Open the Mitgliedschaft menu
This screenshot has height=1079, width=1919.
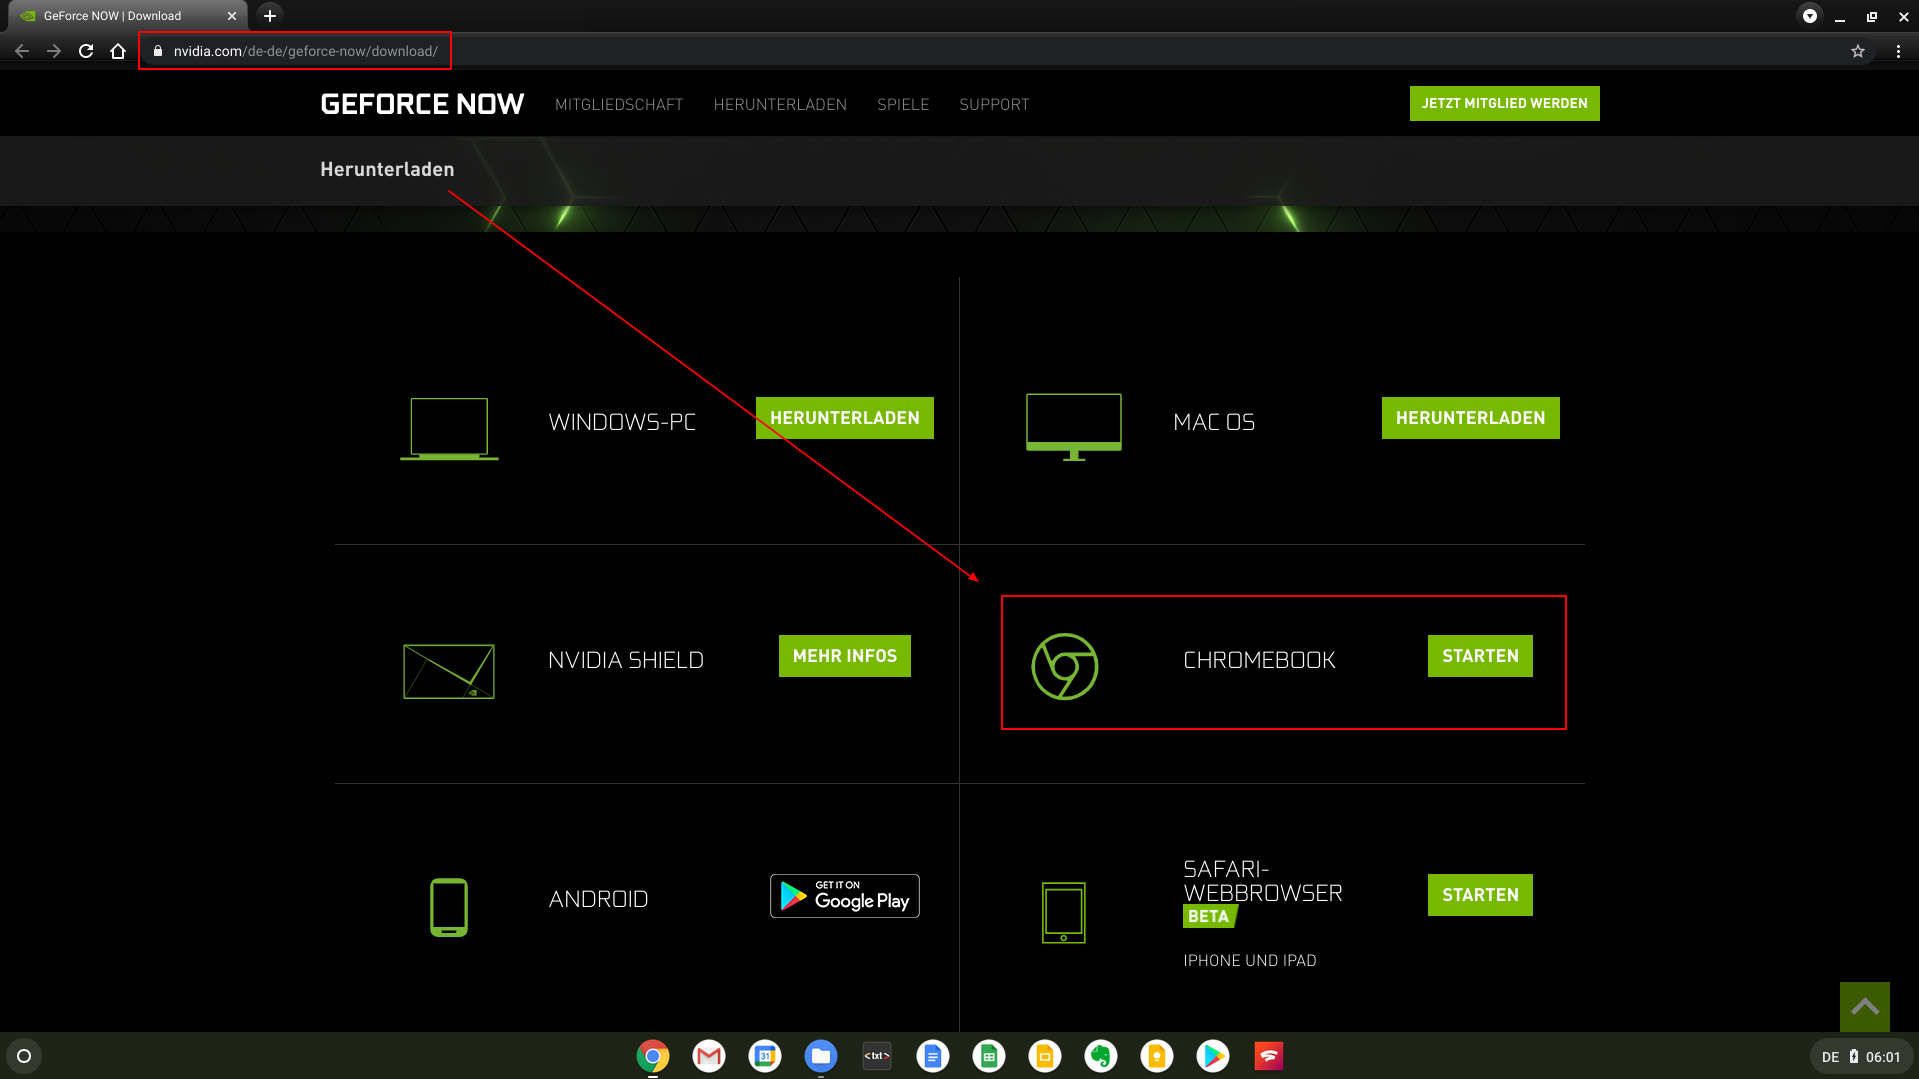coord(619,104)
